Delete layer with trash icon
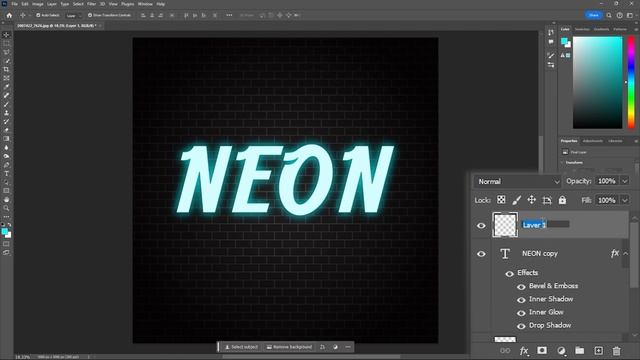Viewport: 640px width, 360px height. pyautogui.click(x=616, y=351)
